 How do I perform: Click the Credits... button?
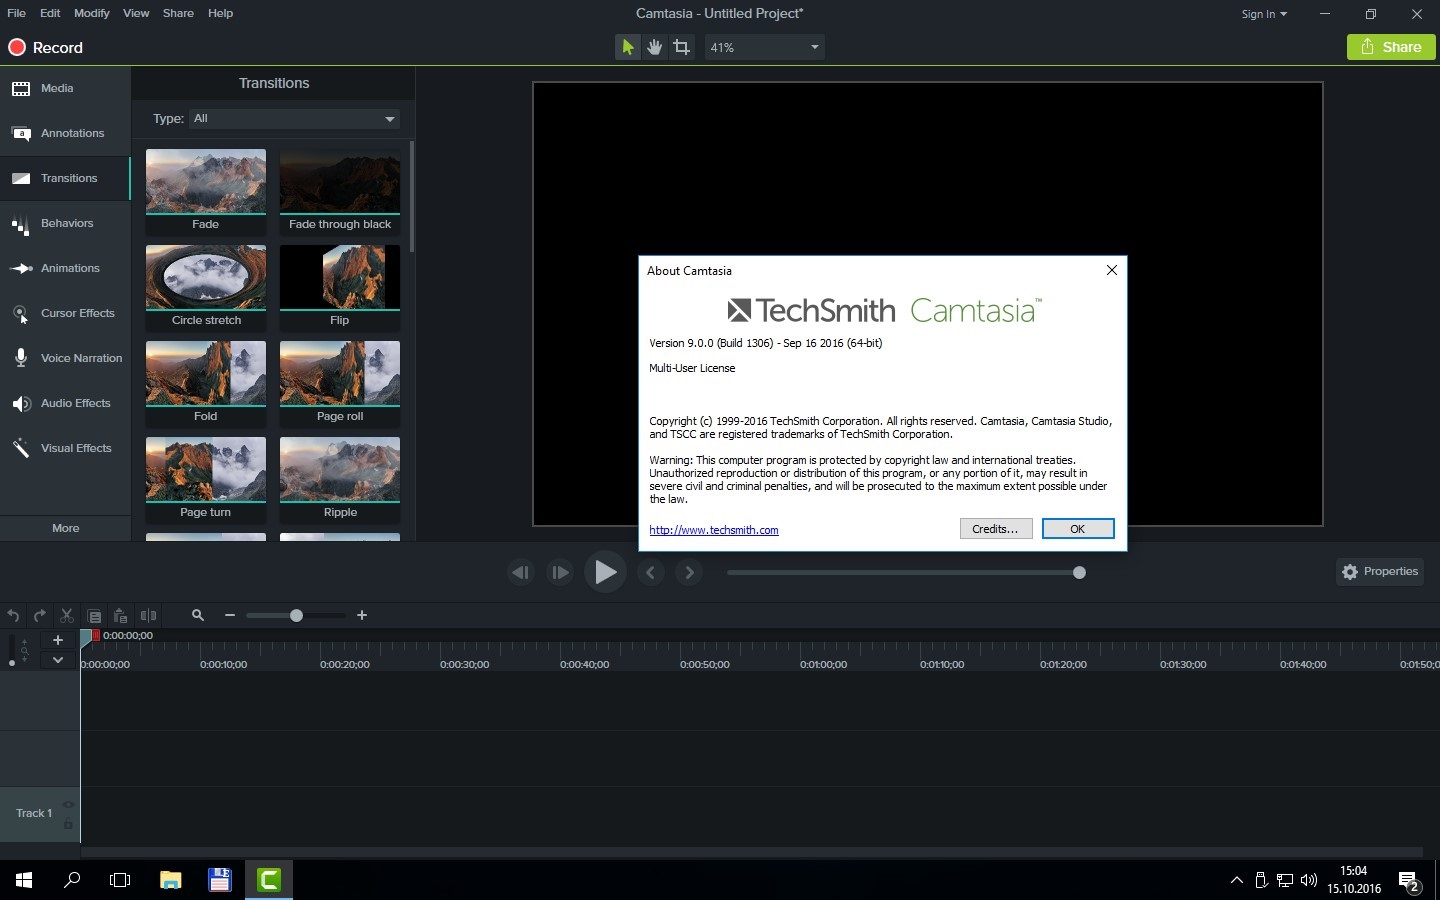tap(996, 529)
